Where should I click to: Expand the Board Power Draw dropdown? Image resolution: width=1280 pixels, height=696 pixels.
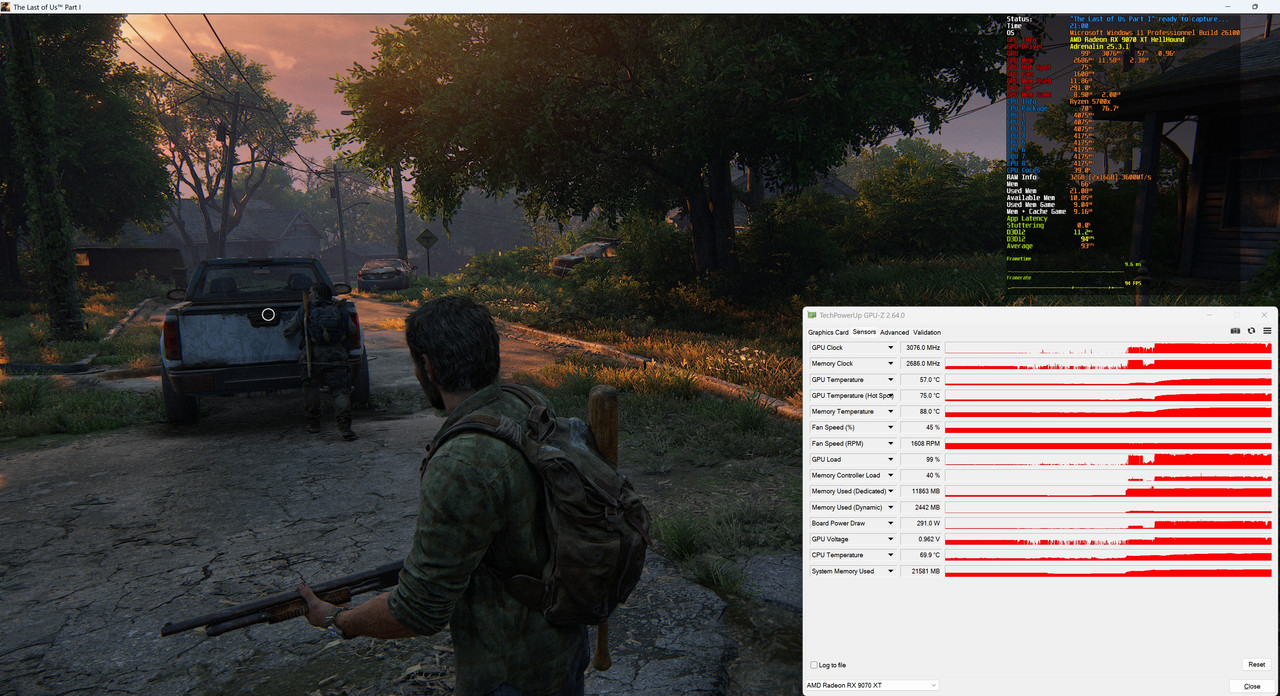[x=891, y=523]
